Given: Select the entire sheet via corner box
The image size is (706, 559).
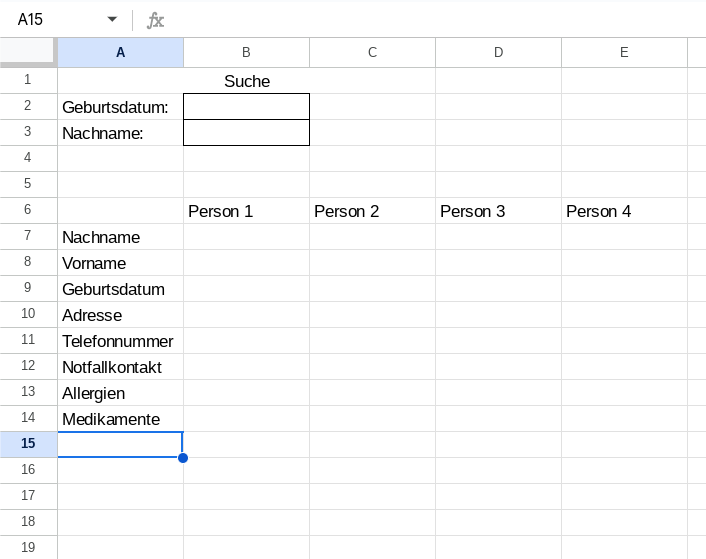Looking at the screenshot, I should pyautogui.click(x=28, y=52).
